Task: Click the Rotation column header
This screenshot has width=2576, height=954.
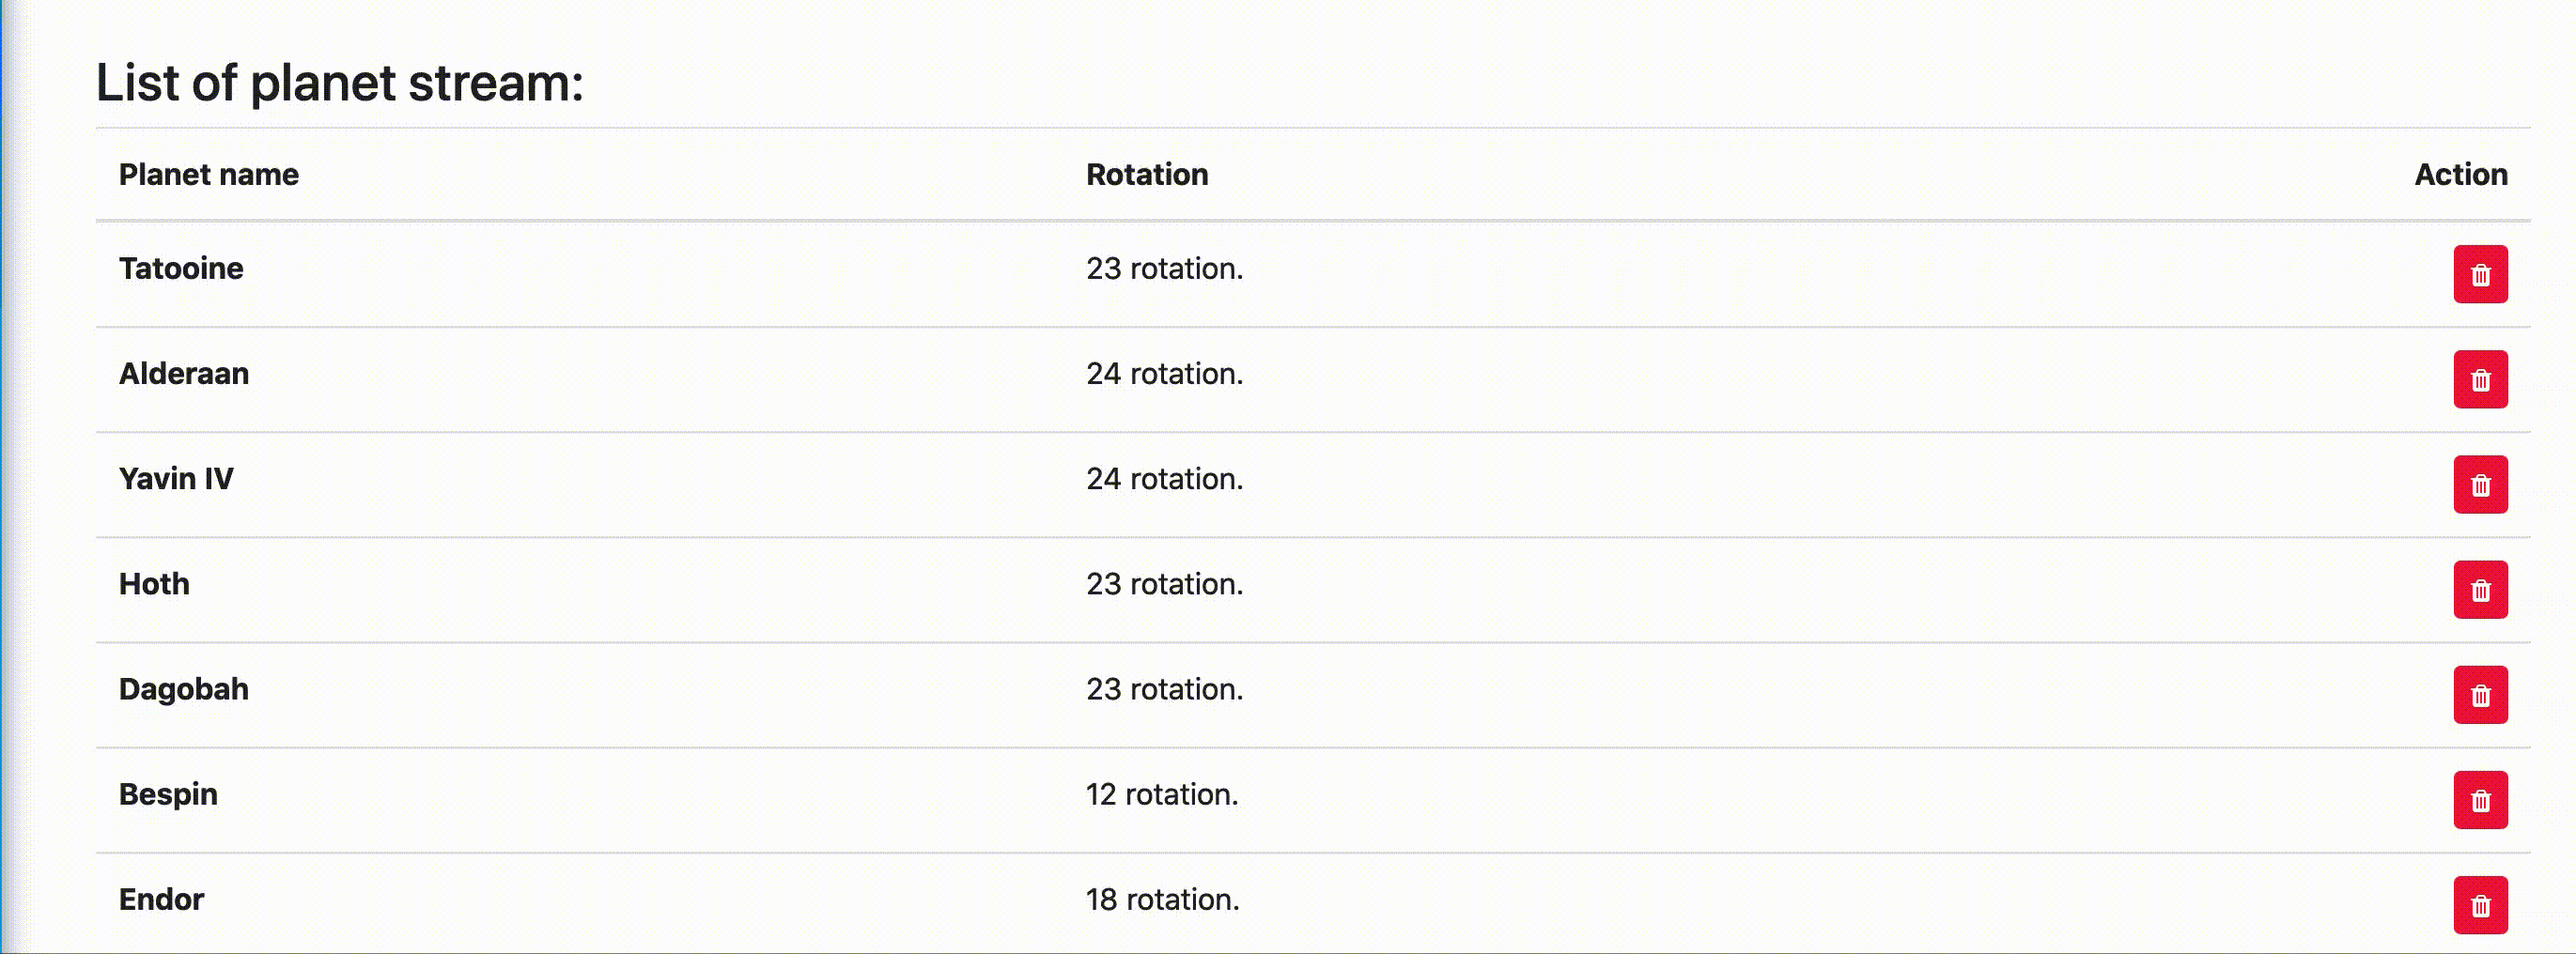Action: (x=1147, y=174)
